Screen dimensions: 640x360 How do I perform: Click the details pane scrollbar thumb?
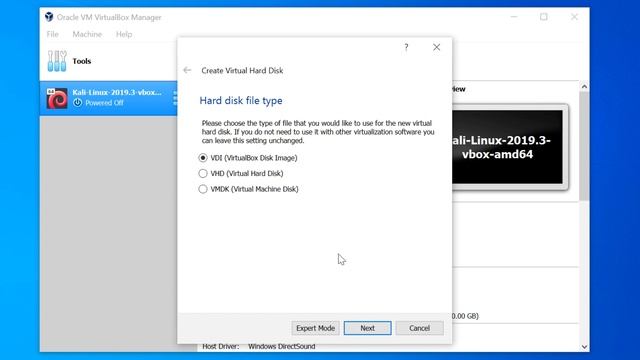click(x=584, y=146)
